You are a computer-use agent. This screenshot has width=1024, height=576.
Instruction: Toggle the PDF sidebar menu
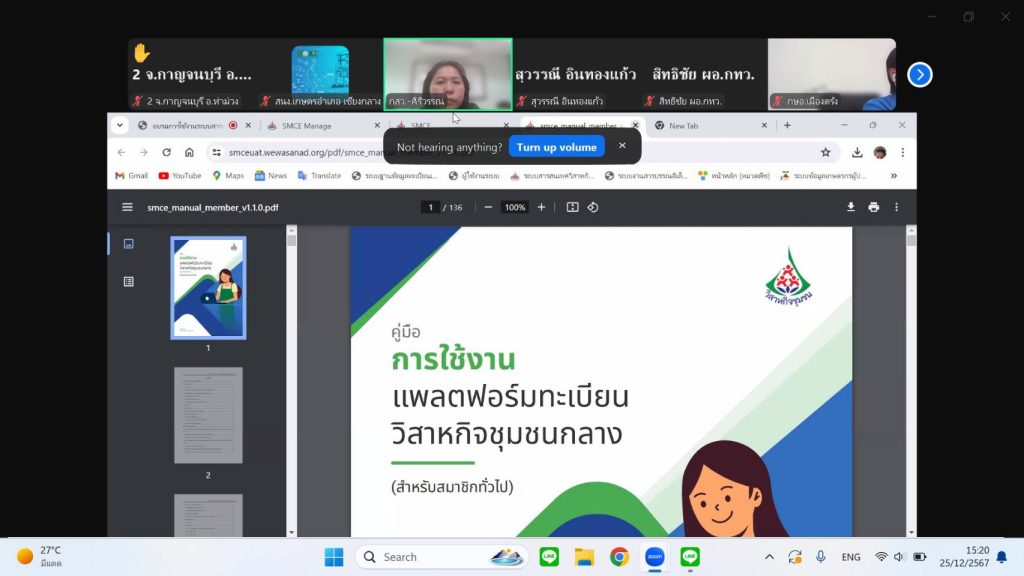click(127, 207)
